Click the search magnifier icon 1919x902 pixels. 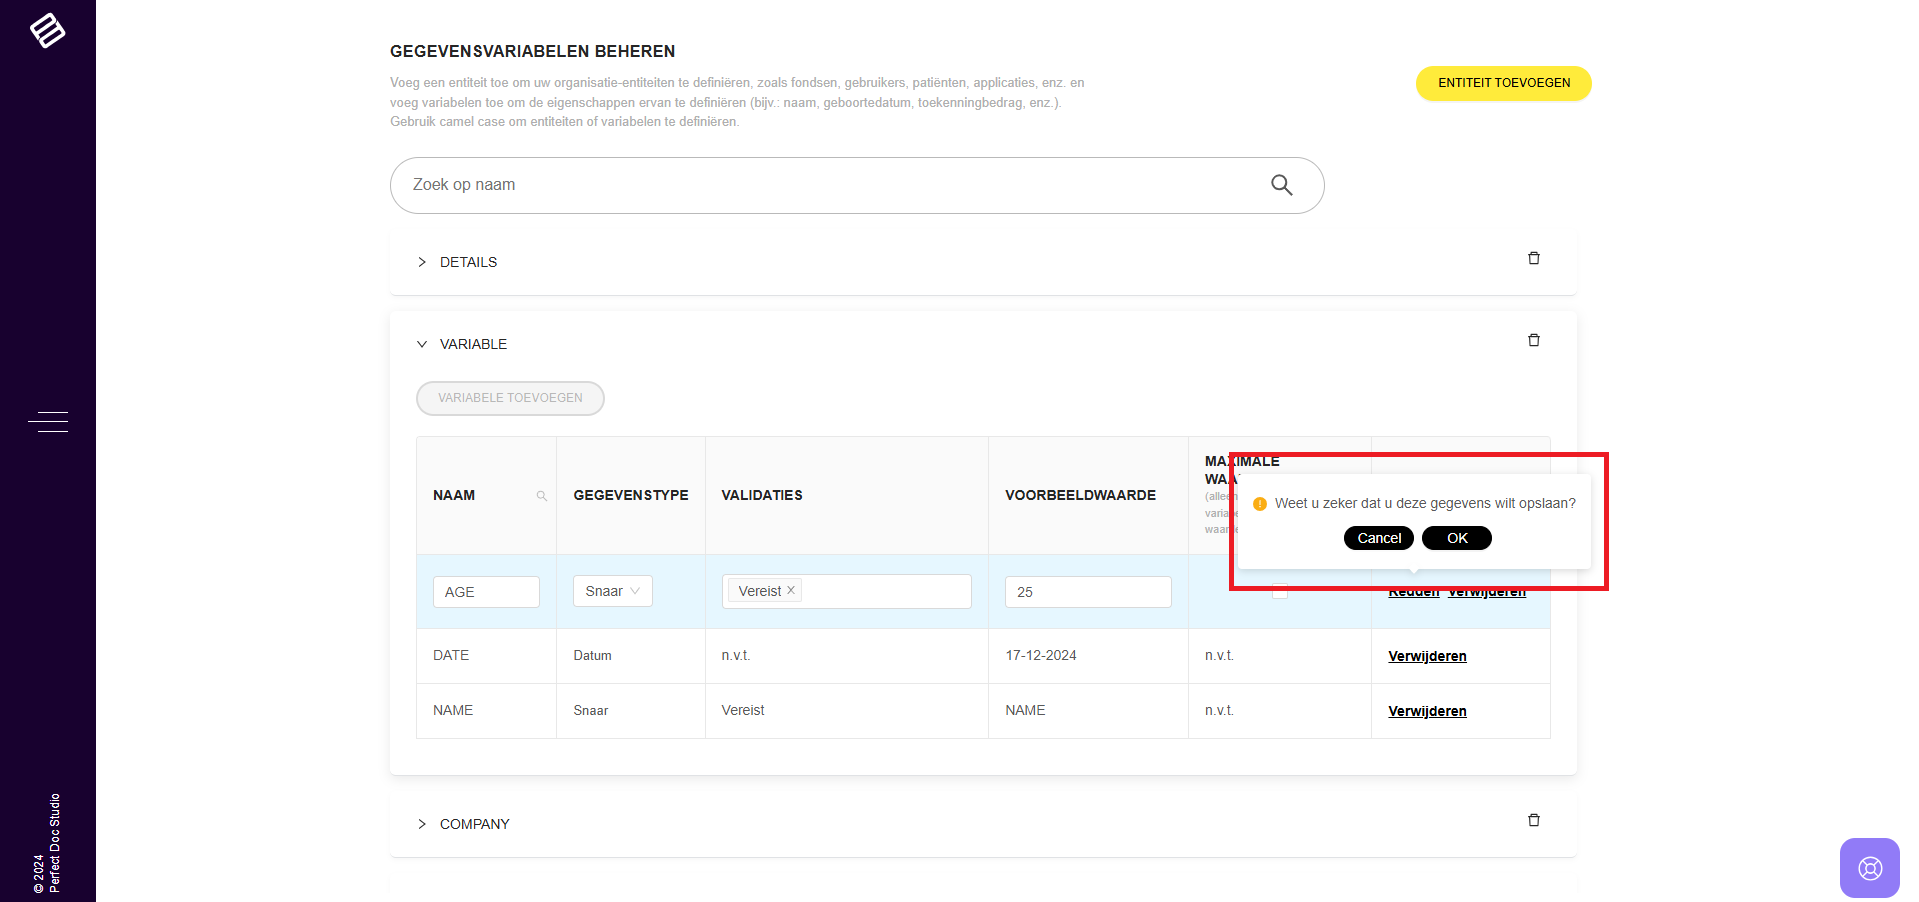1281,185
